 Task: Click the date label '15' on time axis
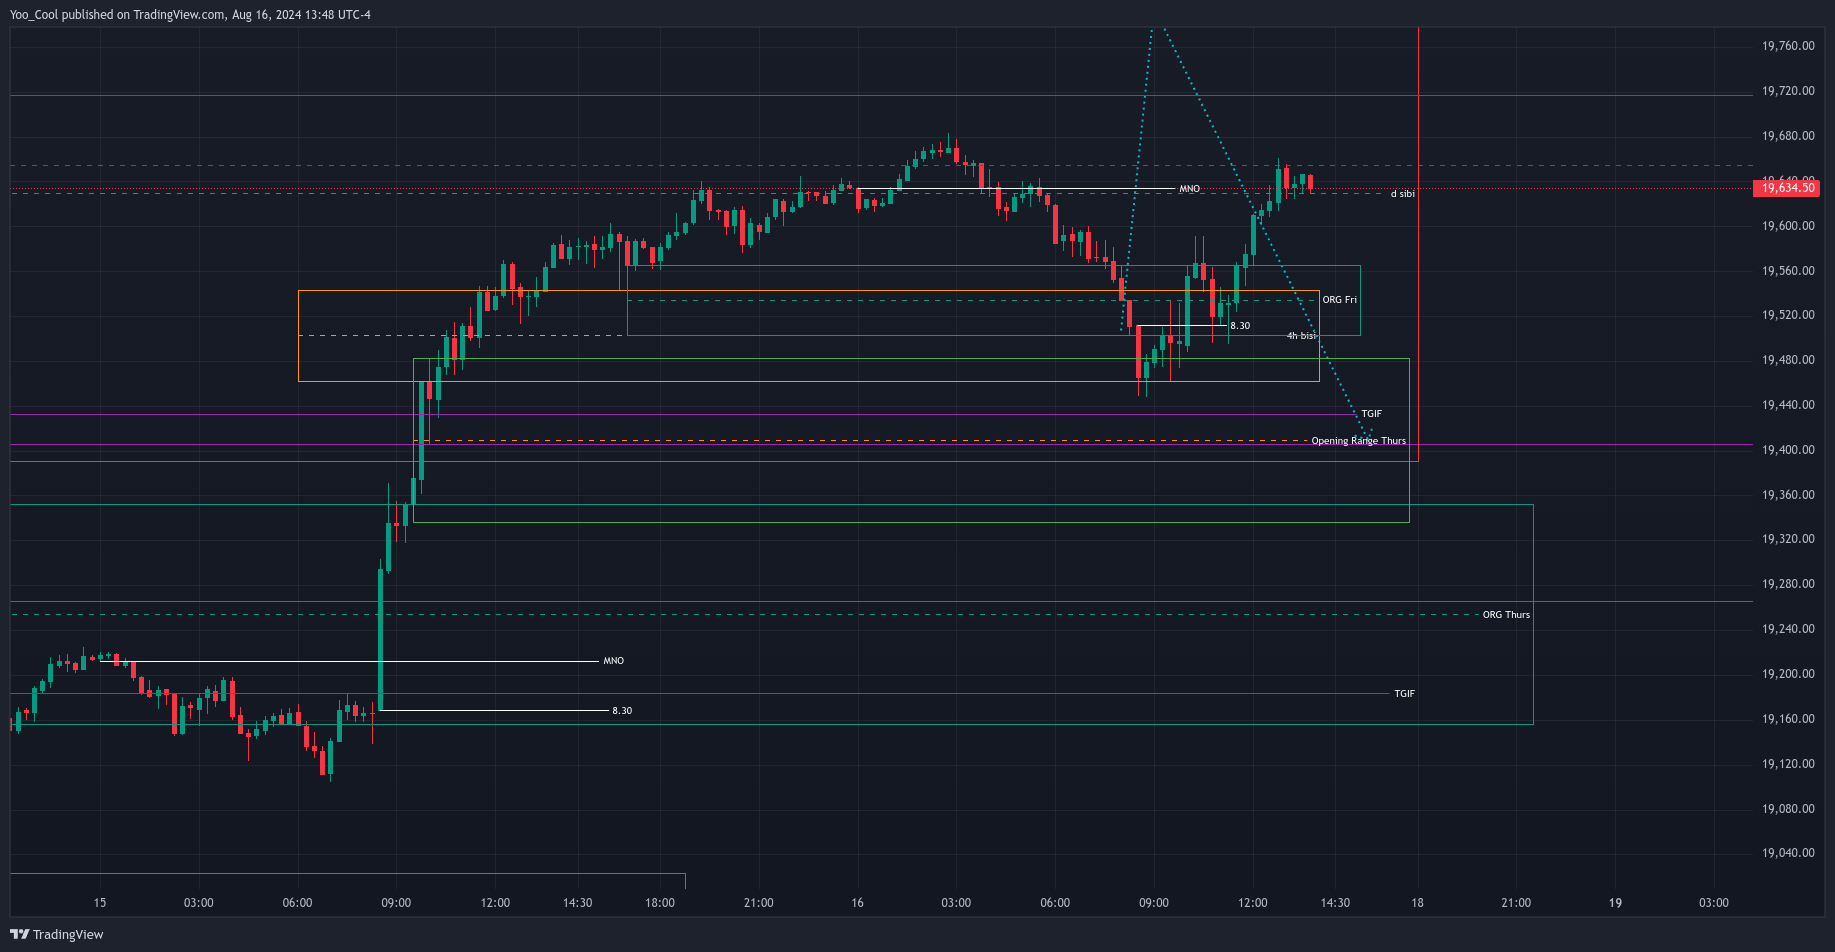pyautogui.click(x=100, y=903)
